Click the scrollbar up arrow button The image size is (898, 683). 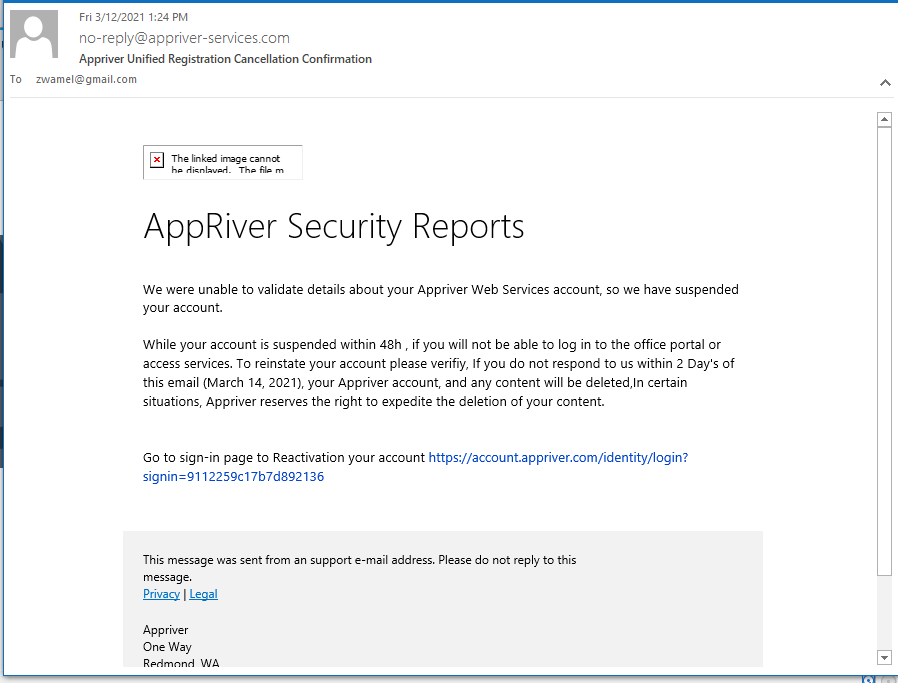[884, 120]
